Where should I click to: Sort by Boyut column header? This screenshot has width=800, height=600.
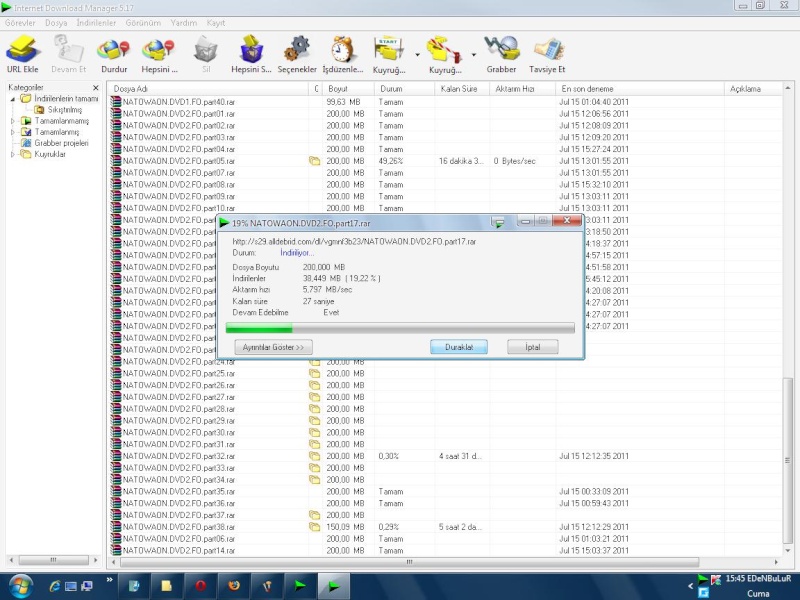tap(349, 89)
